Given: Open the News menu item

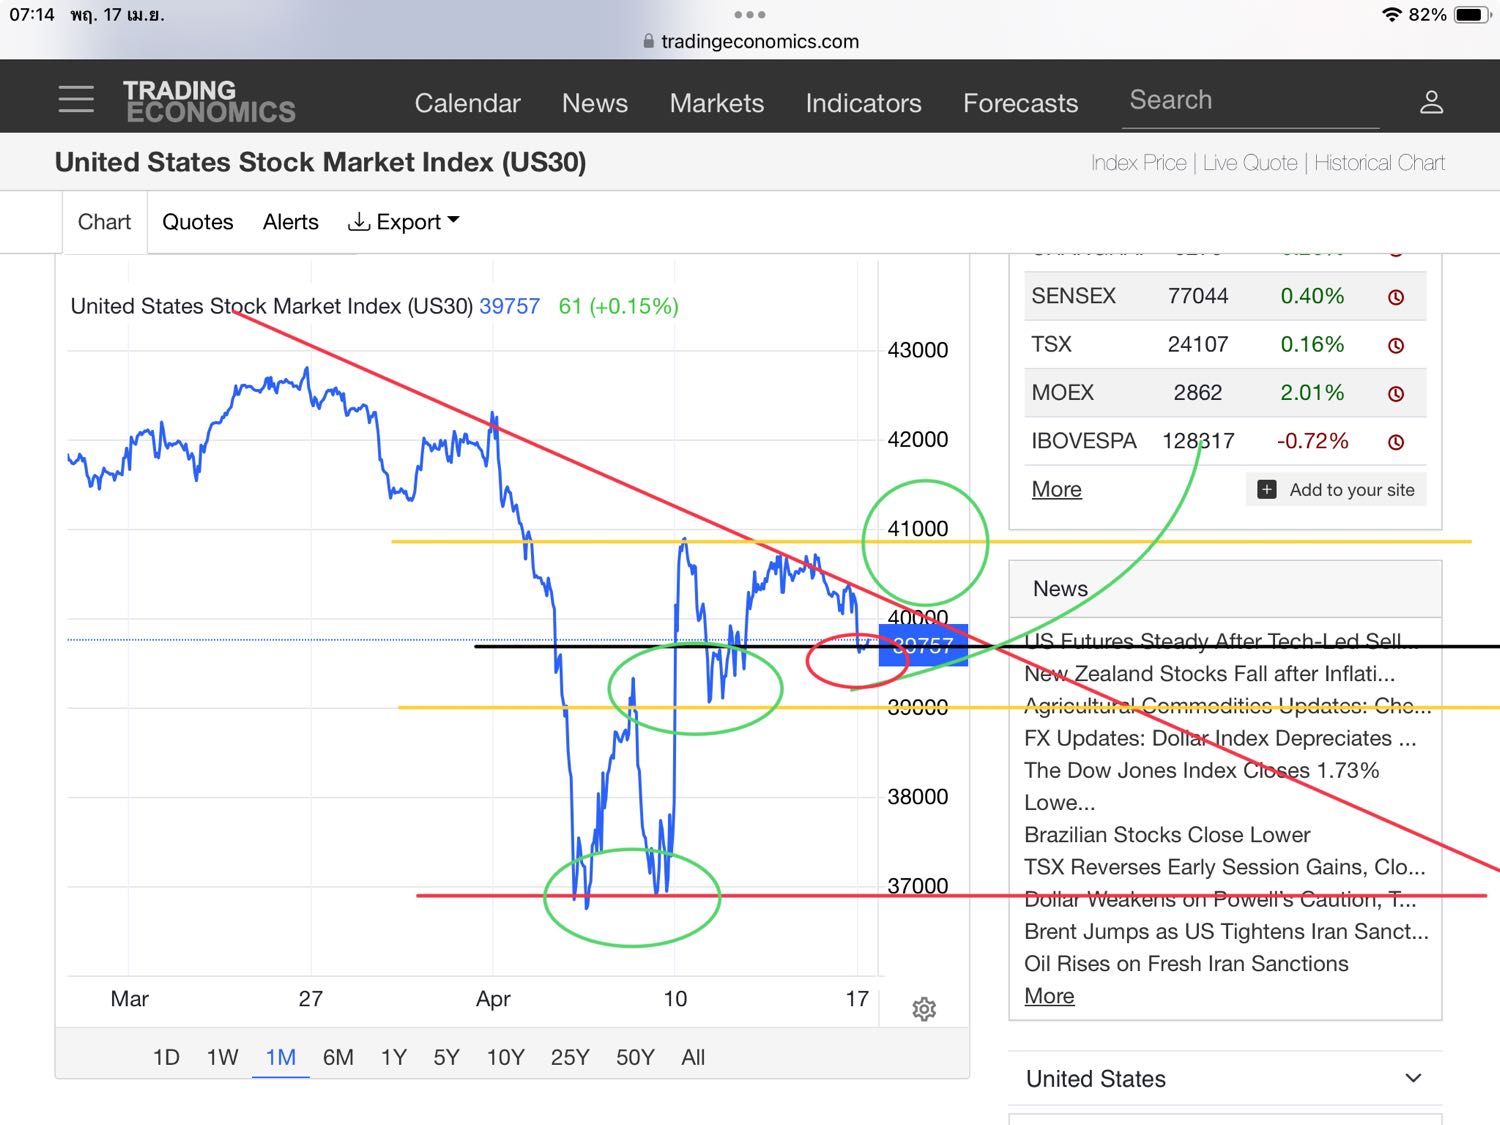Looking at the screenshot, I should tap(595, 103).
